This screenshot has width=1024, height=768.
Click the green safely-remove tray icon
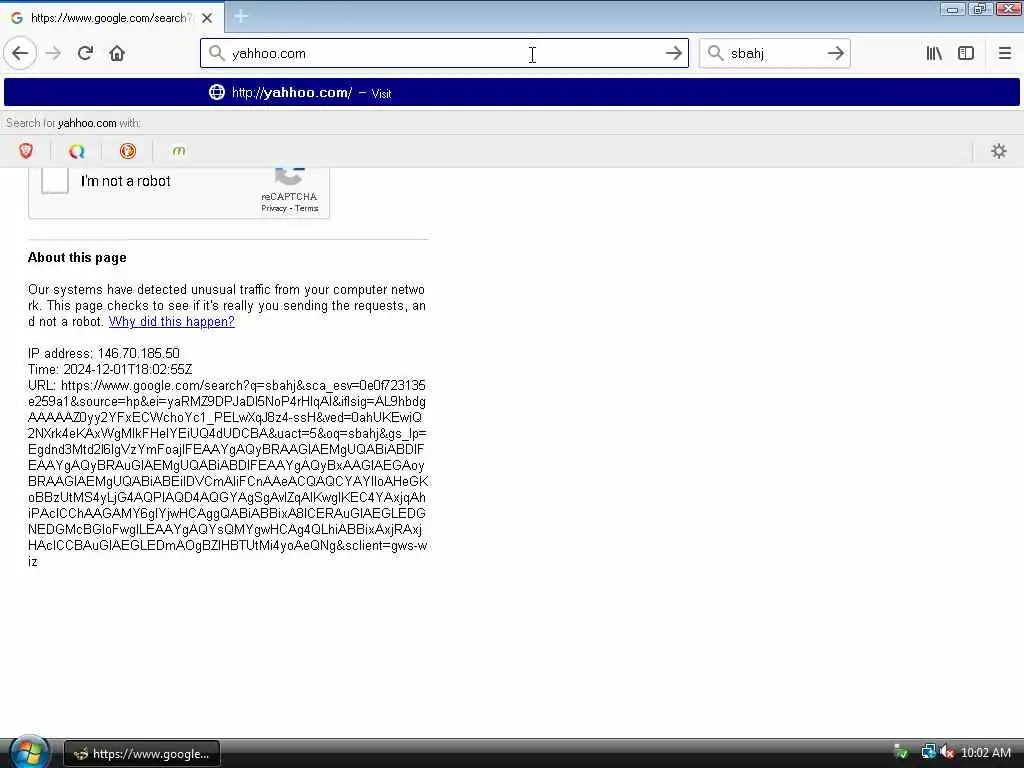(901, 752)
